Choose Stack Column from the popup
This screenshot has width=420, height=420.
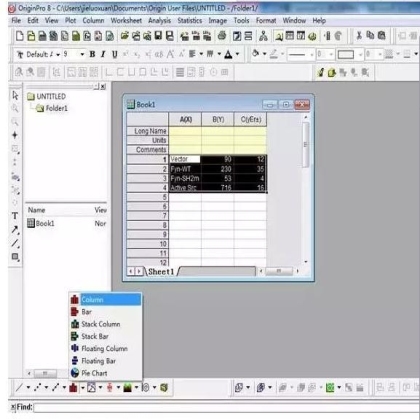click(x=105, y=324)
